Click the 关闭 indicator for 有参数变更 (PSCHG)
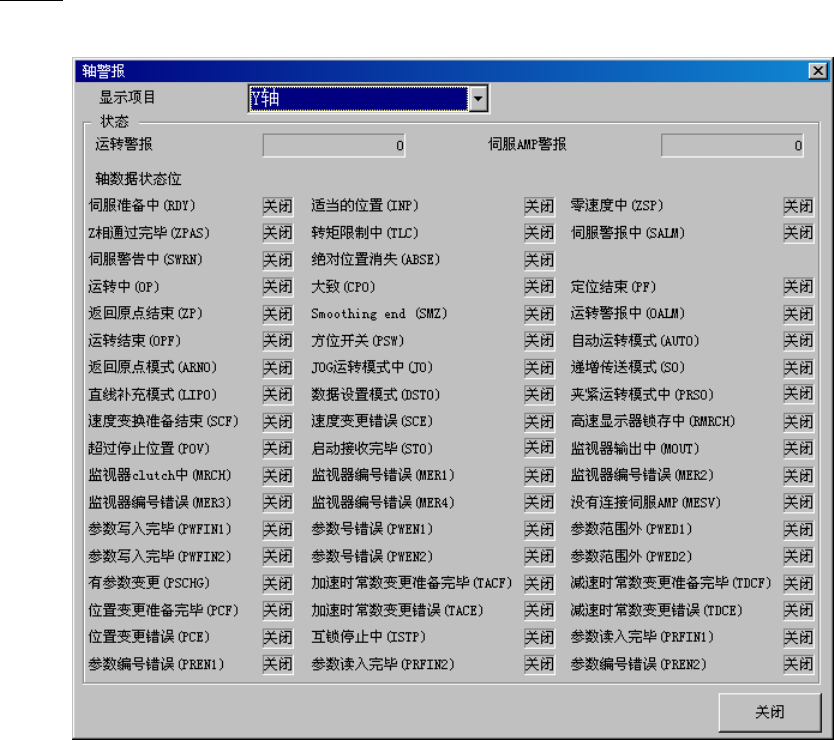This screenshot has width=834, height=740. [278, 584]
